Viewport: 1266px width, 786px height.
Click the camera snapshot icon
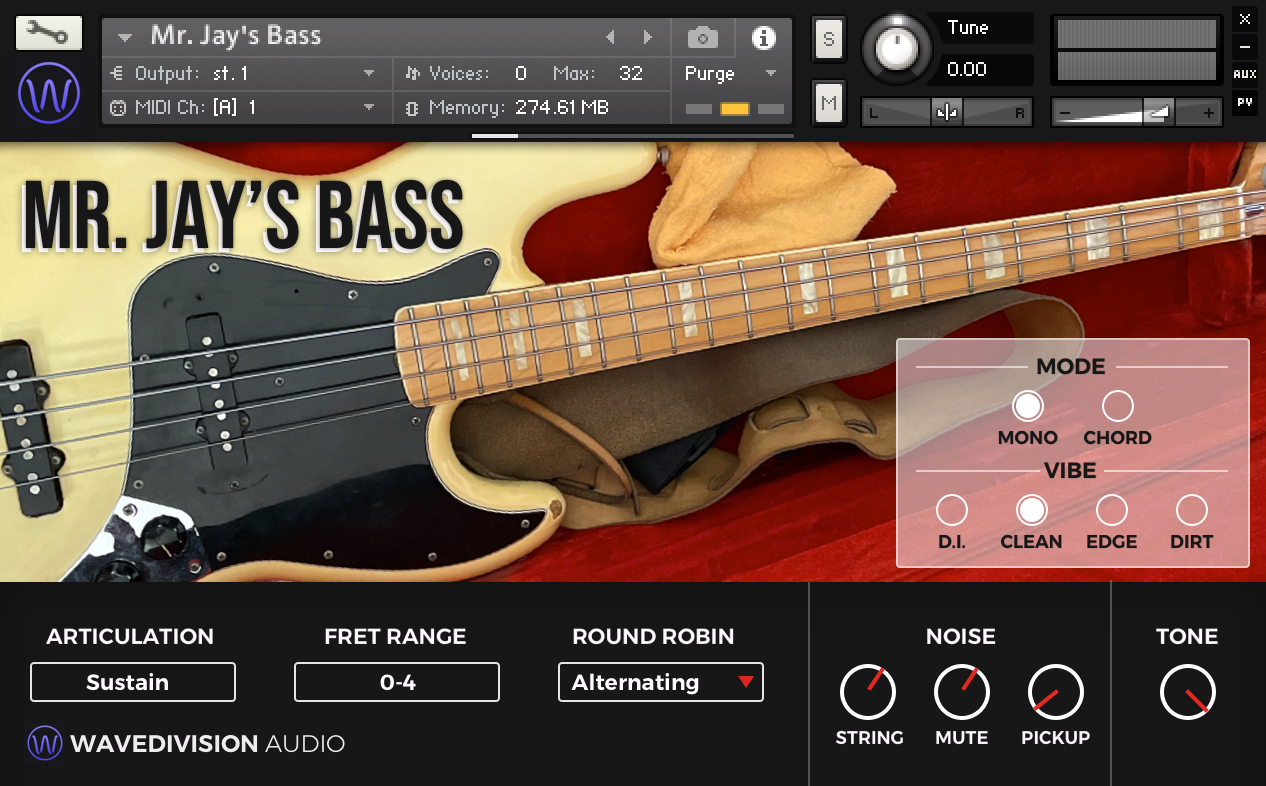(x=701, y=36)
